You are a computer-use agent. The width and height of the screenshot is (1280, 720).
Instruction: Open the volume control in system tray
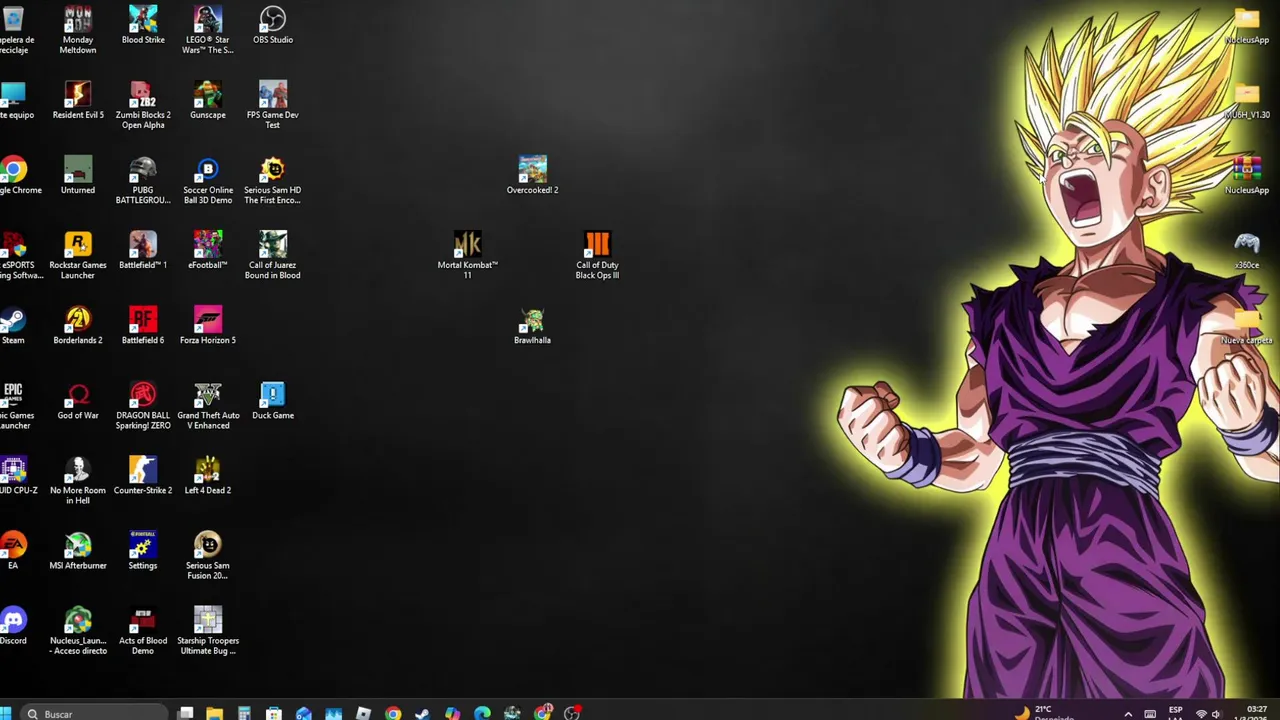[x=1216, y=714]
